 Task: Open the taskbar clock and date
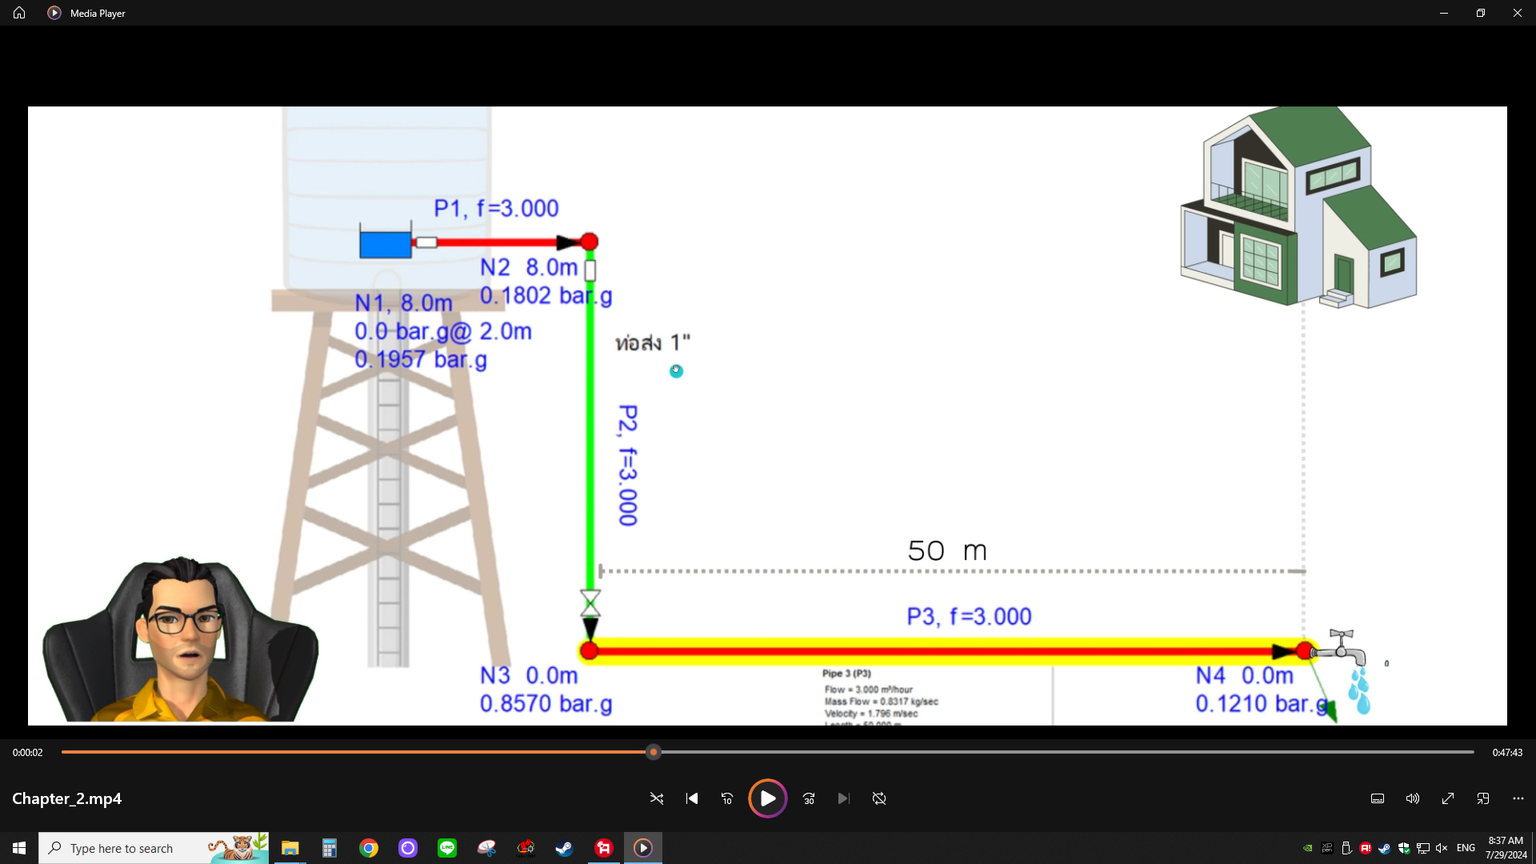pyautogui.click(x=1505, y=848)
